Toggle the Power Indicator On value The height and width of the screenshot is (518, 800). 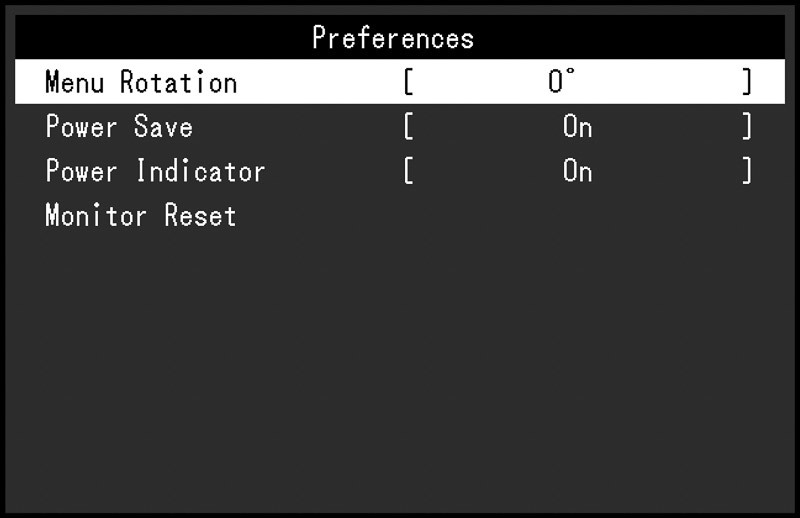pos(578,170)
